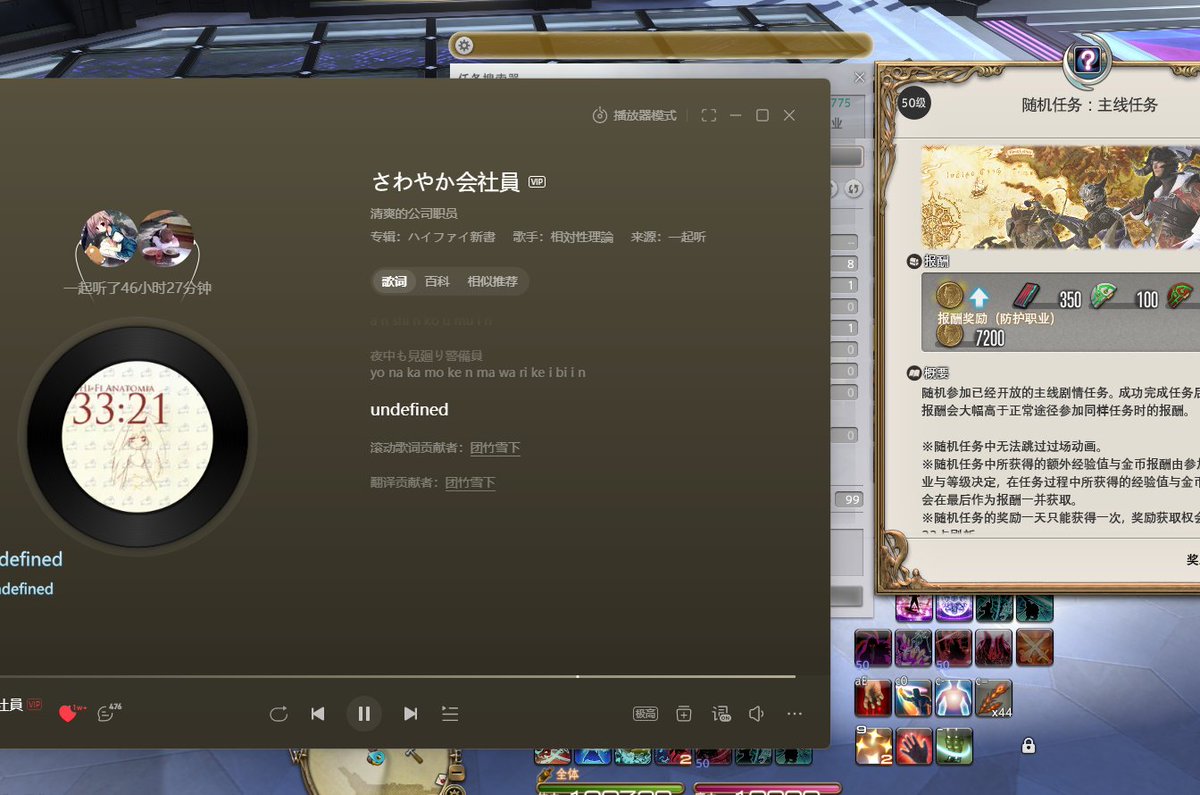Open the 极高 sound quality selector
The height and width of the screenshot is (795, 1200).
[645, 714]
